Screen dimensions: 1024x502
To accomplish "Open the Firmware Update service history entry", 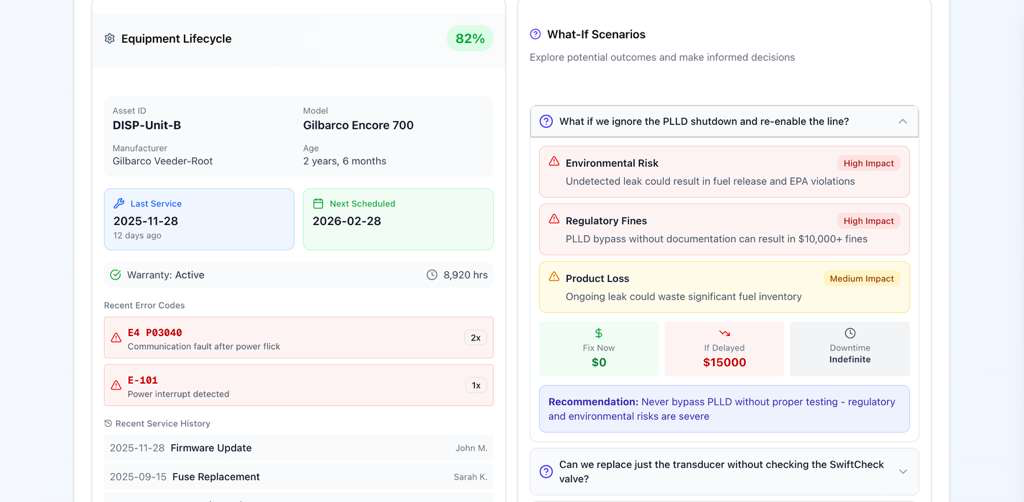I will (x=298, y=448).
